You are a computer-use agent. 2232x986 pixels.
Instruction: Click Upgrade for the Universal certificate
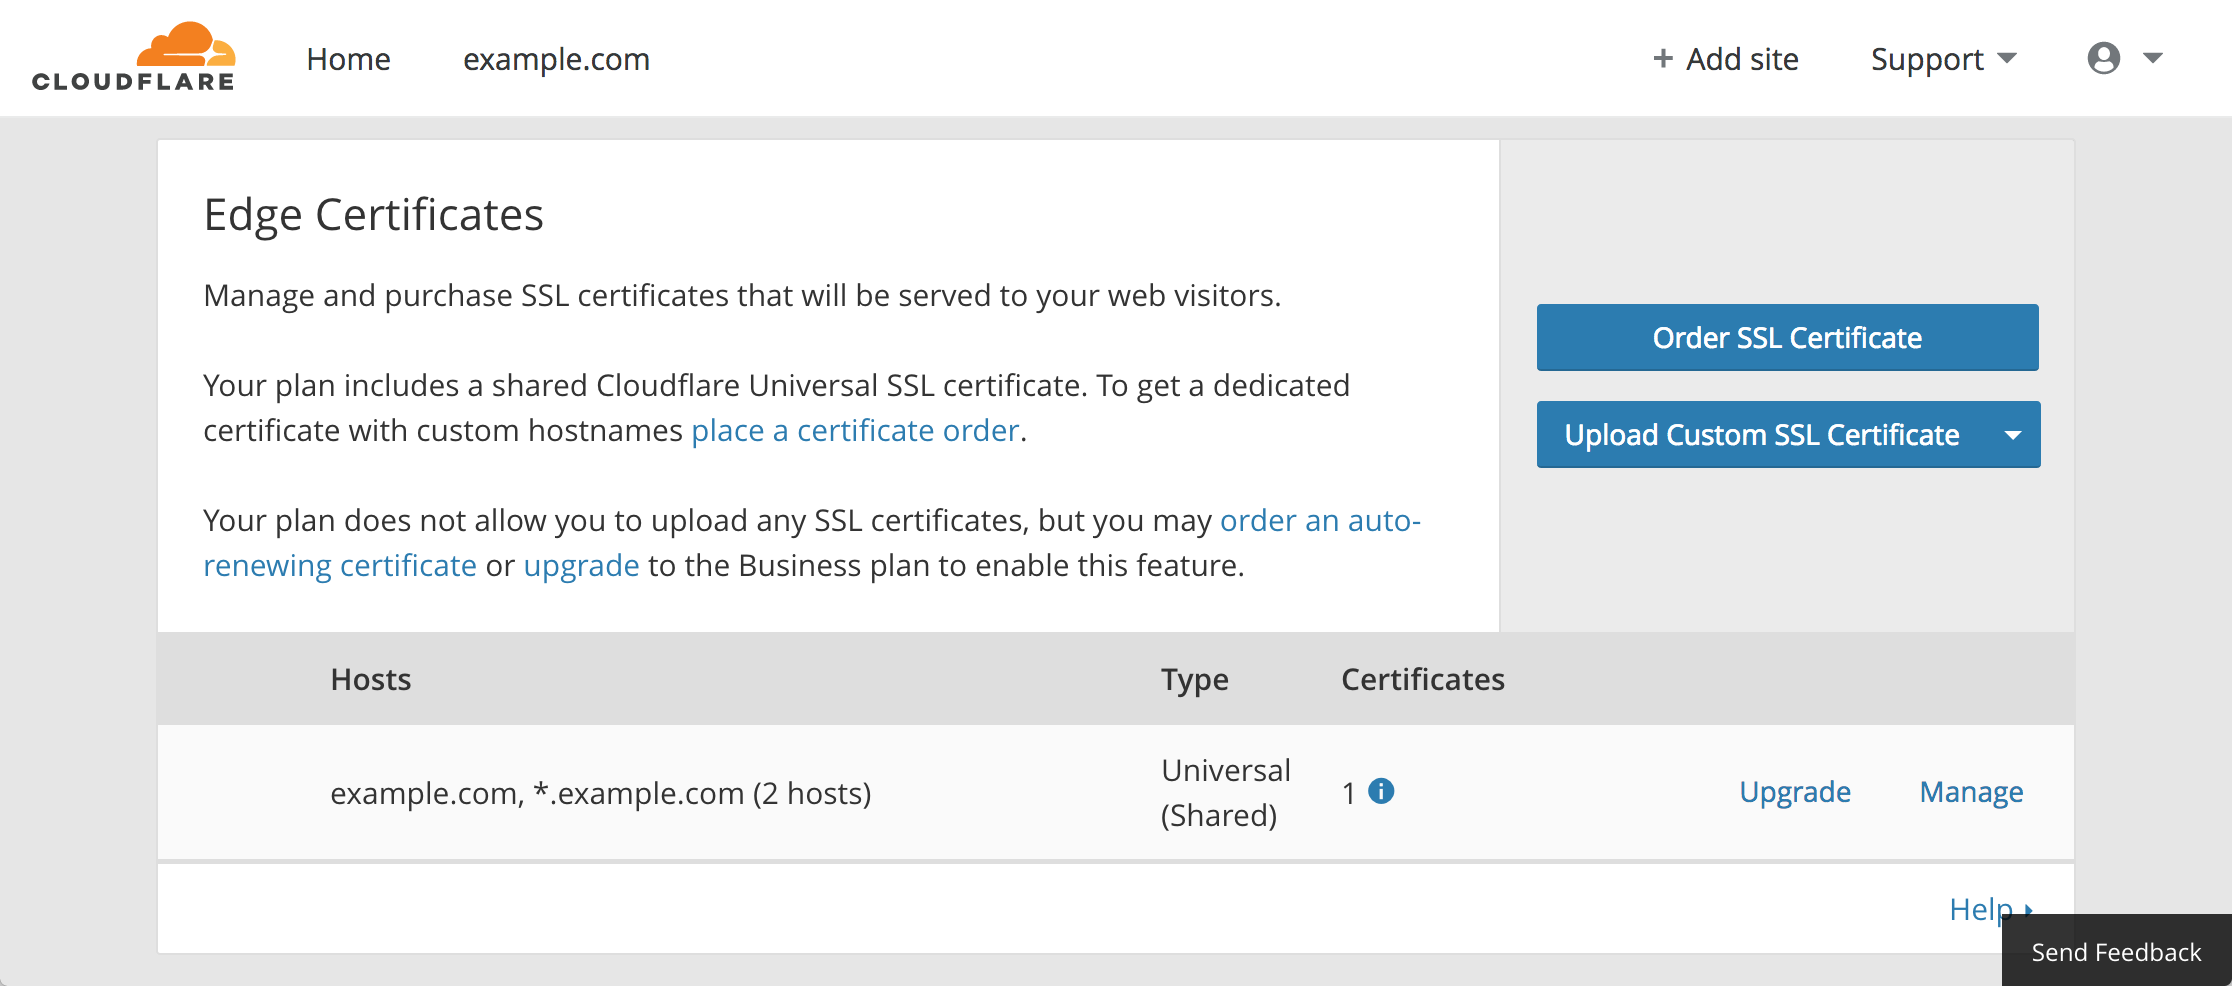tap(1795, 791)
